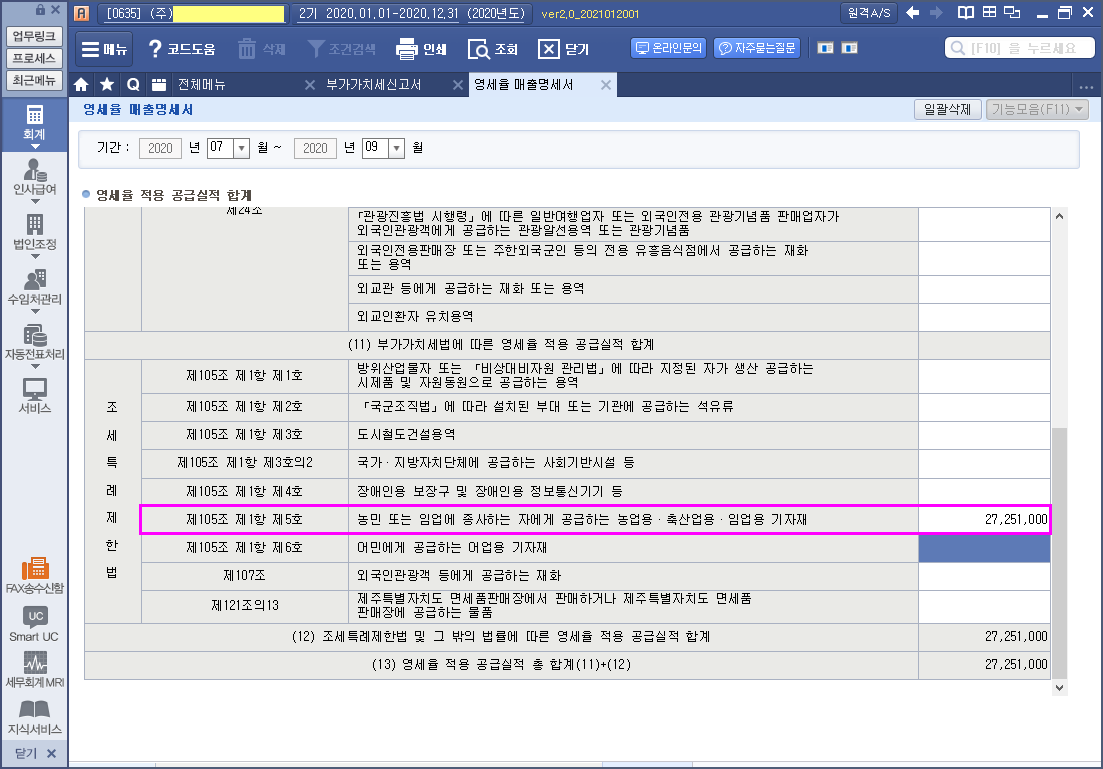The height and width of the screenshot is (769, 1103).
Task: Open 세무회계MRI
Action: coord(34,670)
